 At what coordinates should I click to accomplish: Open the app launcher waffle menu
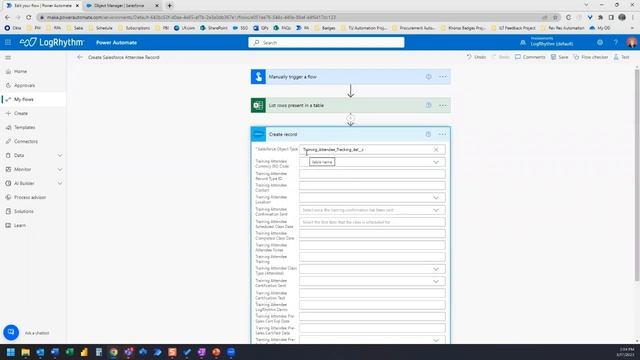(x=8, y=42)
